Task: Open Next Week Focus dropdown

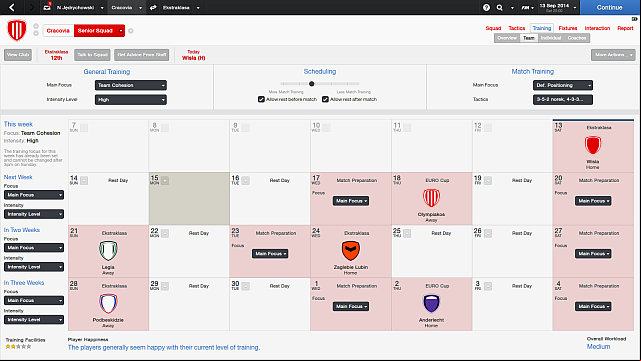Action: [x=34, y=195]
